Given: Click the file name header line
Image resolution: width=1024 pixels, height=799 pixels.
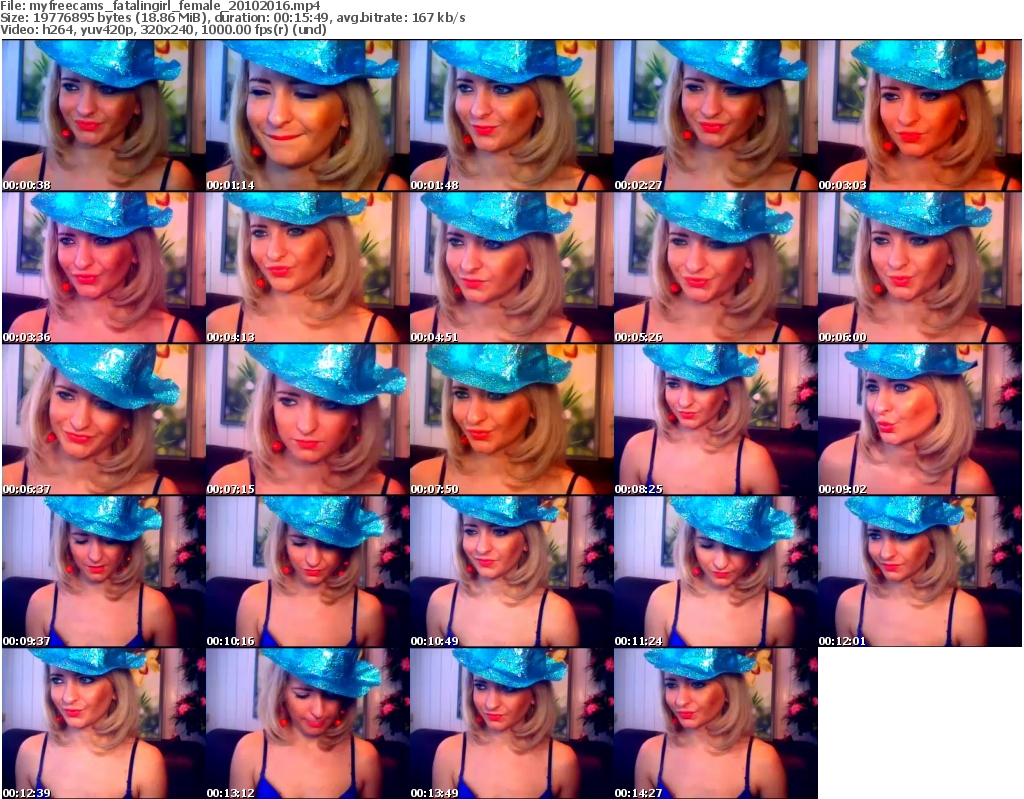Looking at the screenshot, I should 160,6.
